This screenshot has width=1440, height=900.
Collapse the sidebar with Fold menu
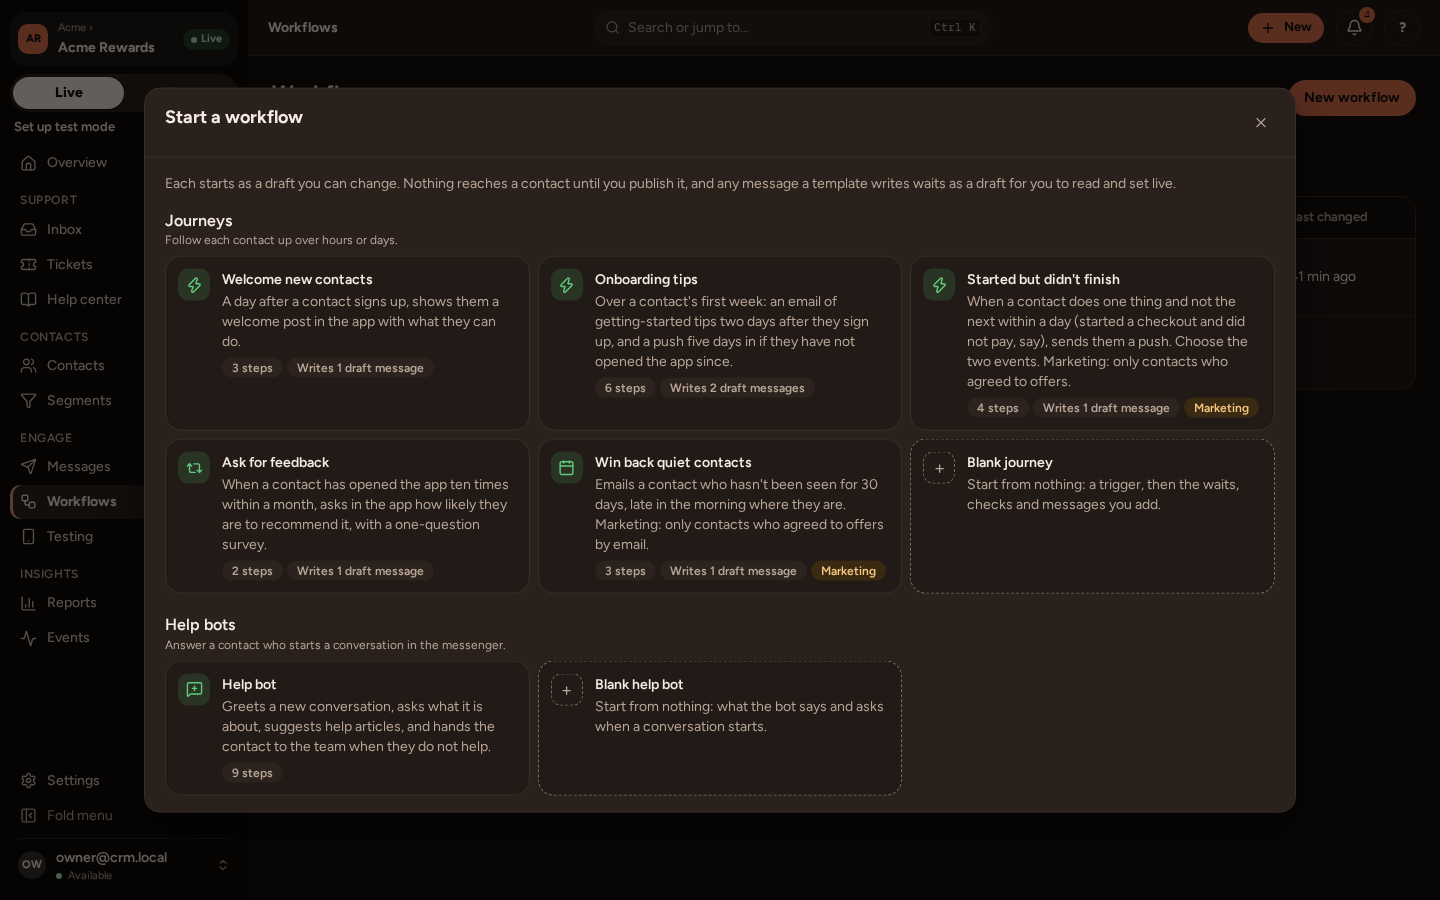pos(79,816)
